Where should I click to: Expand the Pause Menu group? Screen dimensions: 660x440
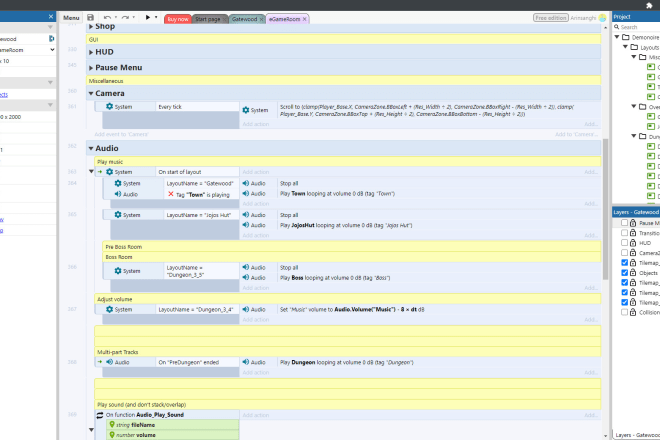91,68
